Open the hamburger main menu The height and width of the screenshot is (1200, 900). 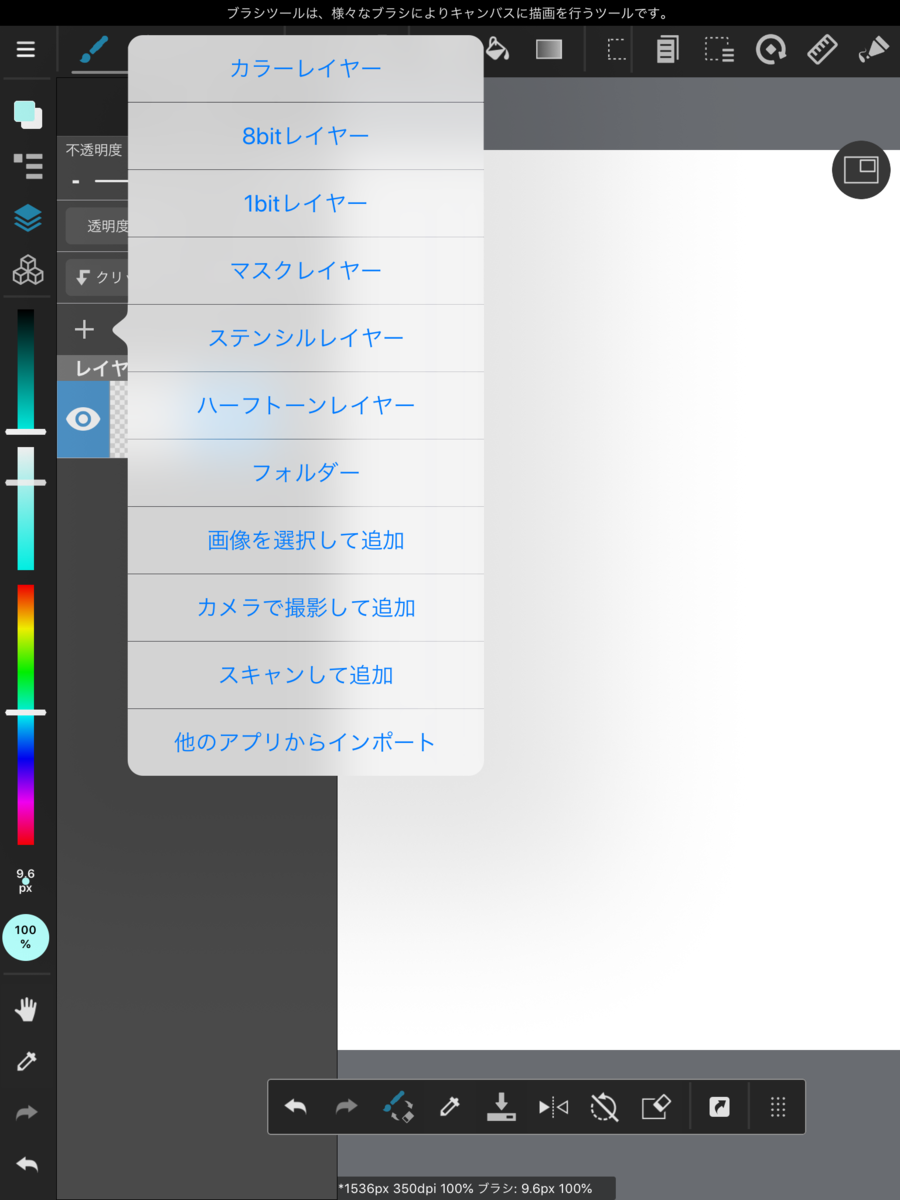[x=26, y=49]
